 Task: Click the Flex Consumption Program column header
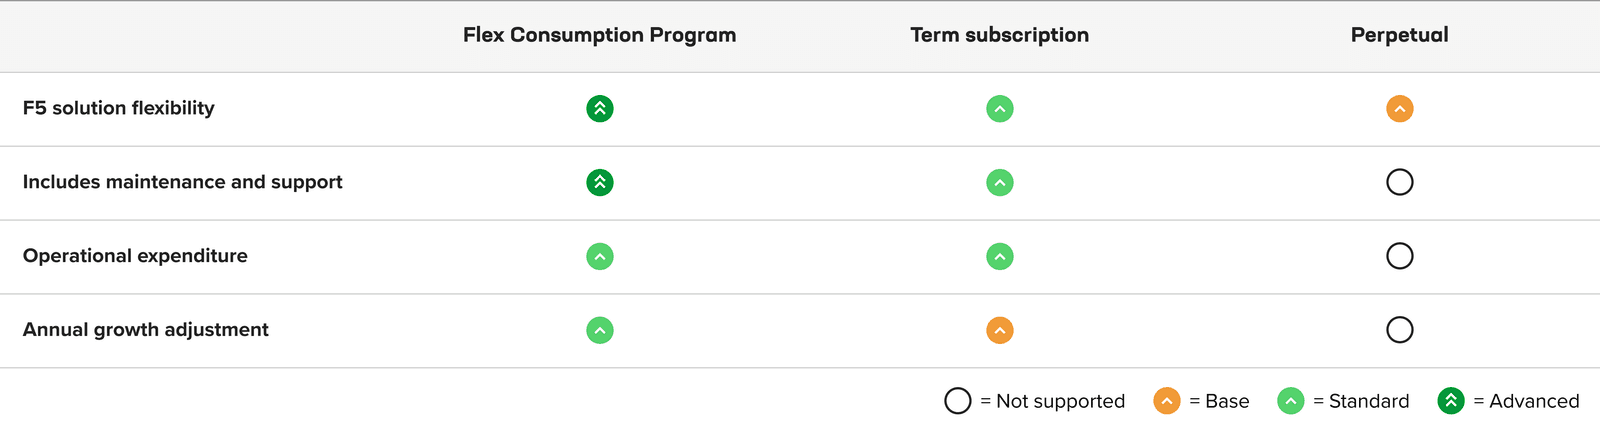pyautogui.click(x=599, y=35)
